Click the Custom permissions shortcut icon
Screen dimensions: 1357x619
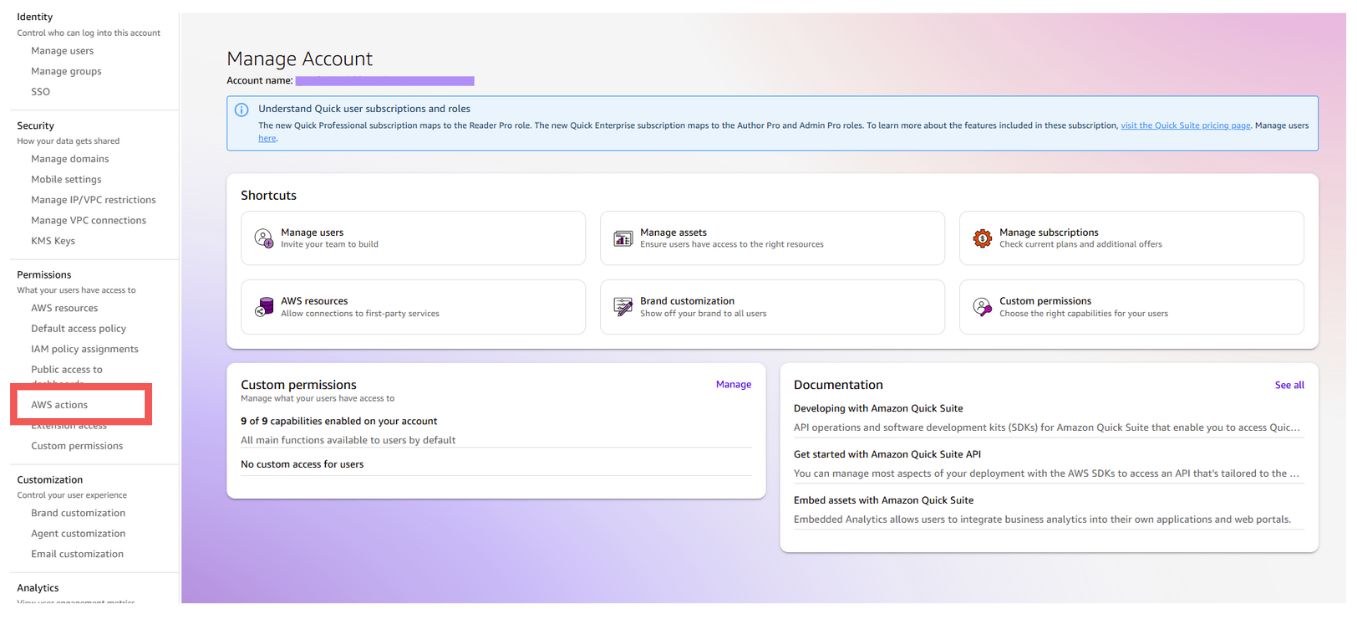click(982, 307)
